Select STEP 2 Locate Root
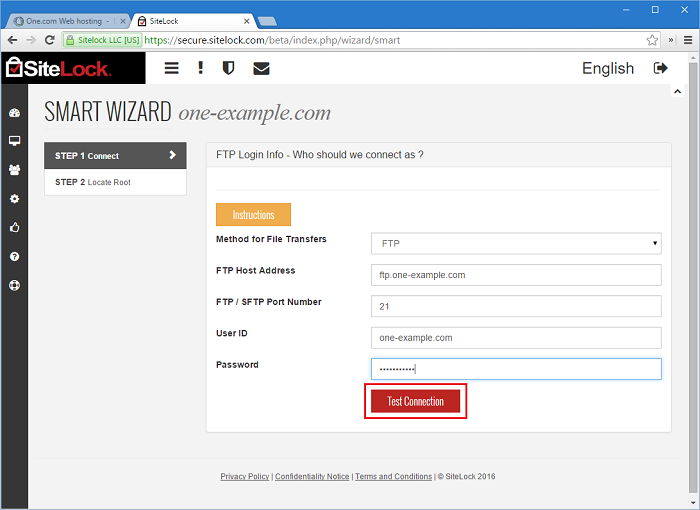This screenshot has height=510, width=700. tap(115, 182)
